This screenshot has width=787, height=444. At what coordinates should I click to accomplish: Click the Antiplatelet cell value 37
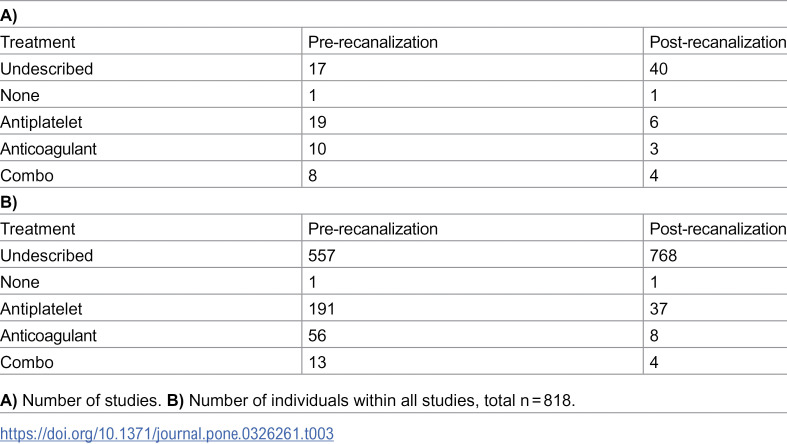coord(659,309)
